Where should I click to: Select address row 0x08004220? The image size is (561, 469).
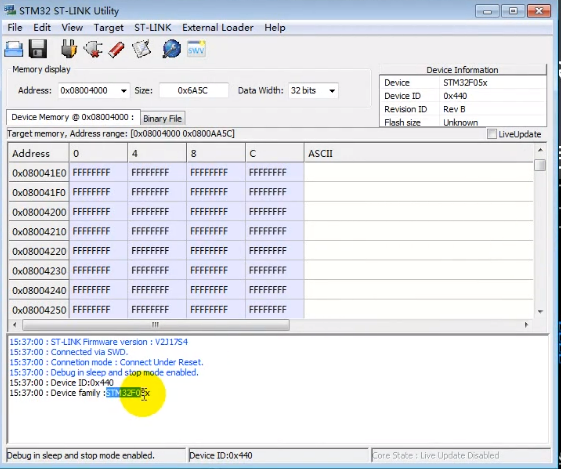tap(39, 251)
